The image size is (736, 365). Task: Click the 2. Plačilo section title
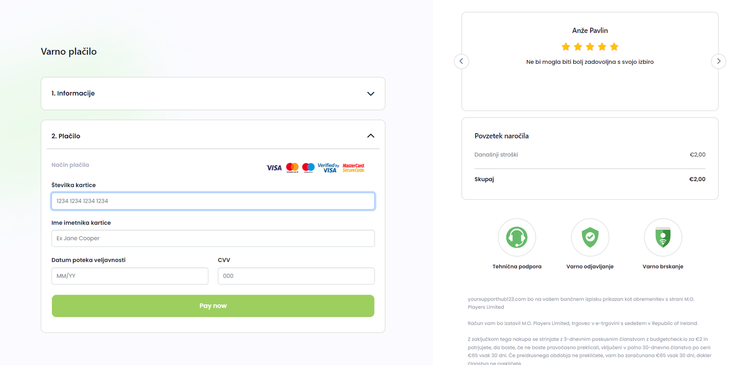coord(66,136)
